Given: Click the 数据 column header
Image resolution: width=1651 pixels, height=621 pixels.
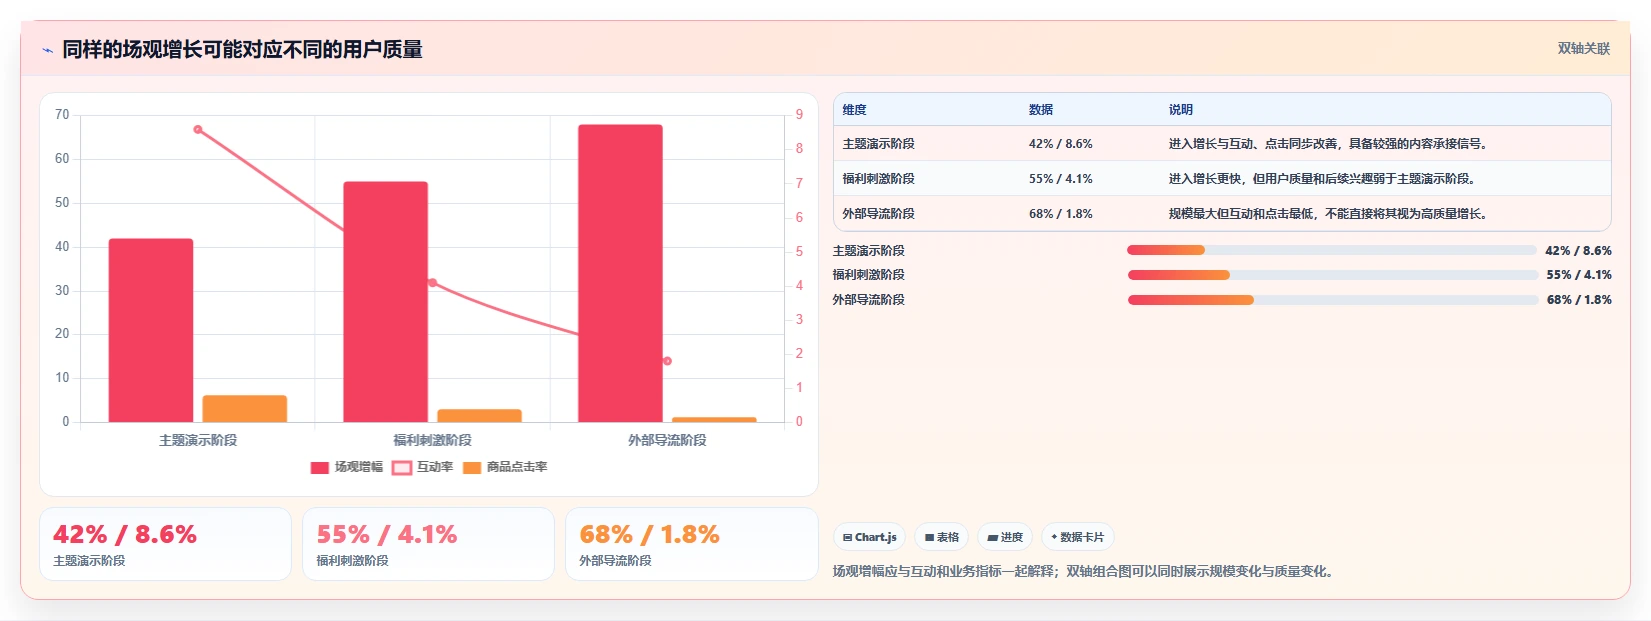Looking at the screenshot, I should [1041, 110].
